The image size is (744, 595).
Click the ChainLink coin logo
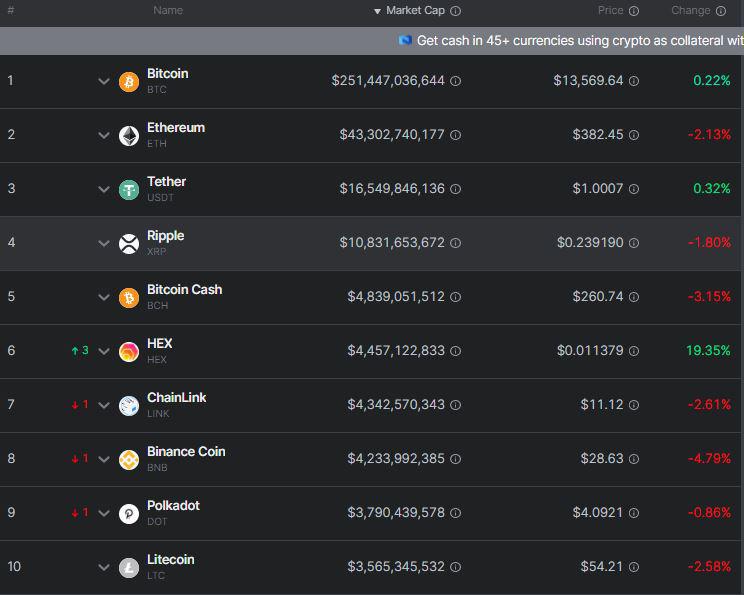[x=129, y=406]
